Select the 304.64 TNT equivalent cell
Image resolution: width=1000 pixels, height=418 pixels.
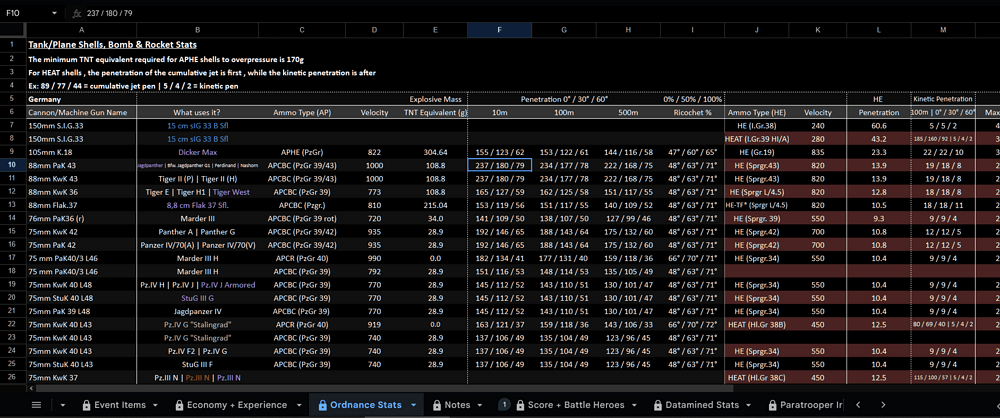coord(435,153)
